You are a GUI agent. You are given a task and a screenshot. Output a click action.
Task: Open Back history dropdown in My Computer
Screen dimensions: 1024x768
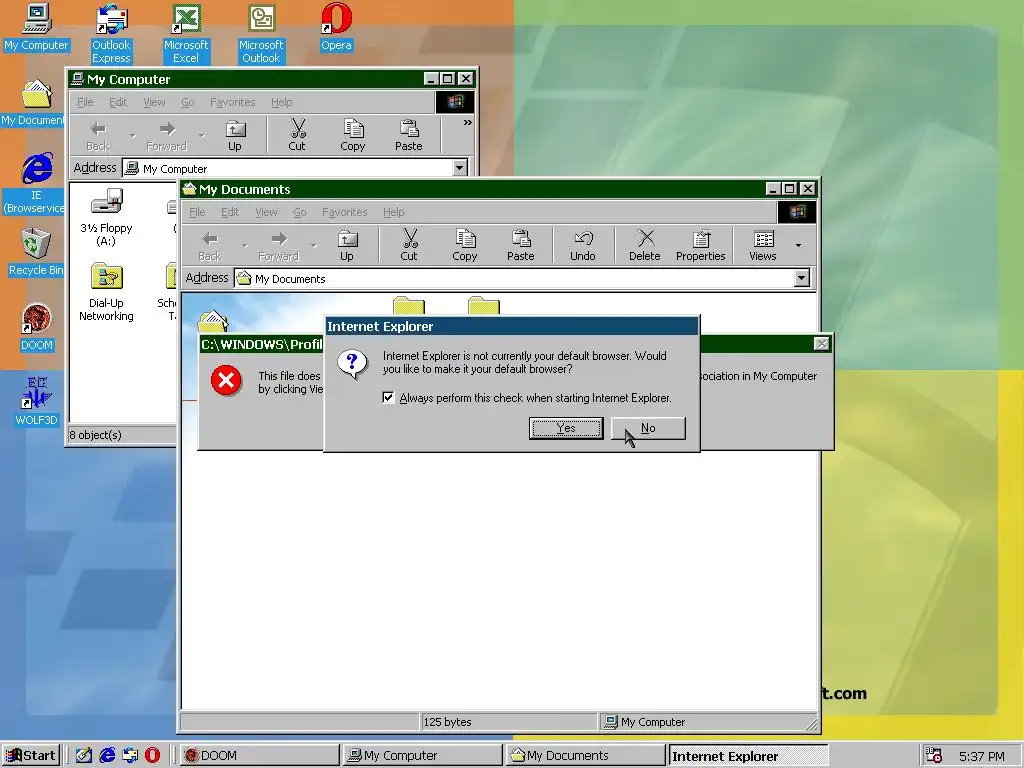(x=133, y=136)
